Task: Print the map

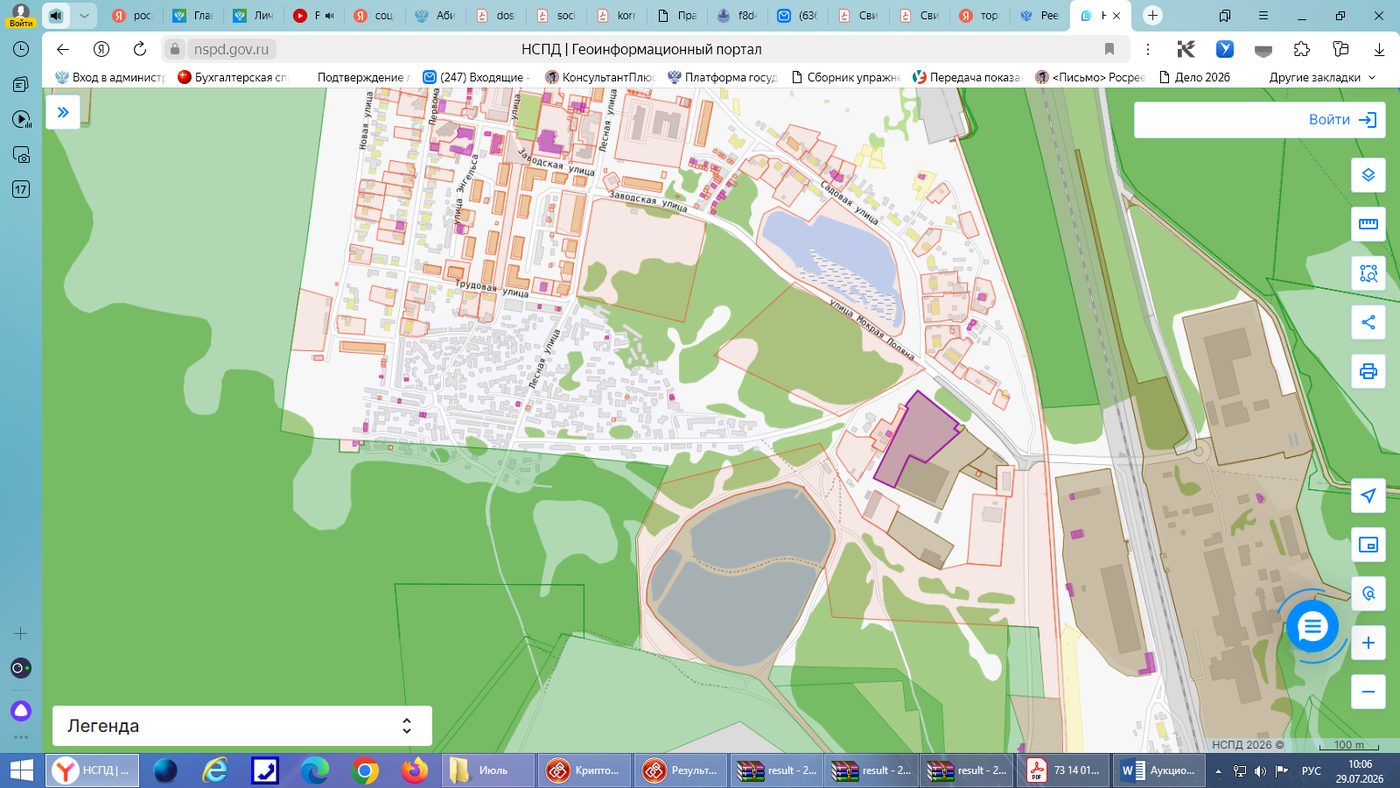Action: [1368, 372]
